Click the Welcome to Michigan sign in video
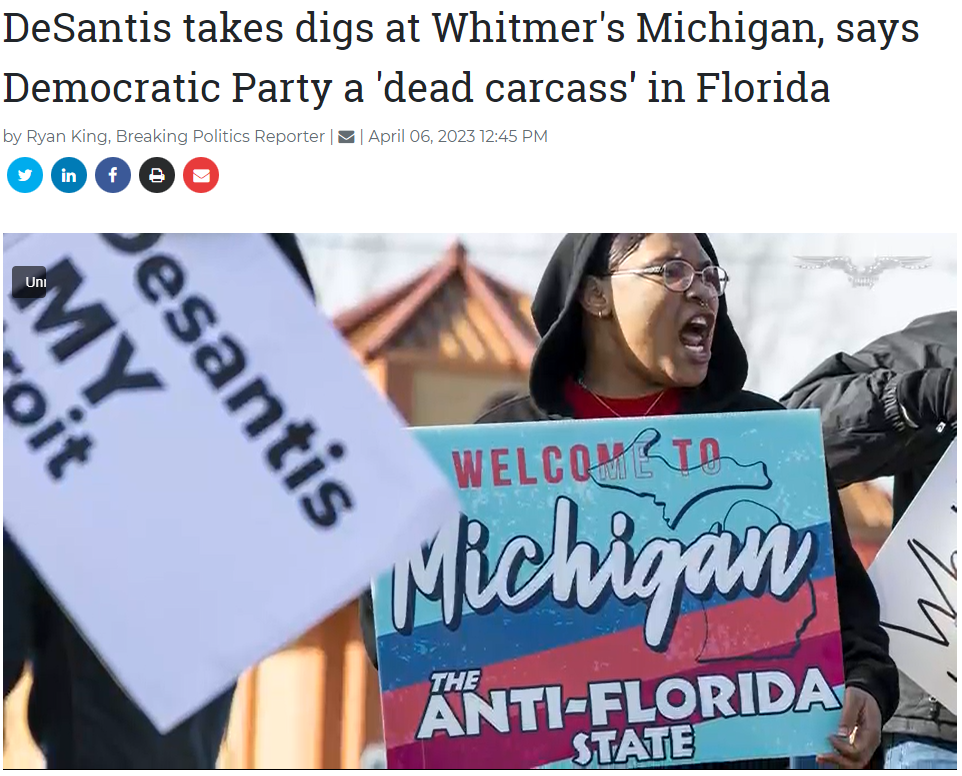The image size is (962, 776). [607, 589]
